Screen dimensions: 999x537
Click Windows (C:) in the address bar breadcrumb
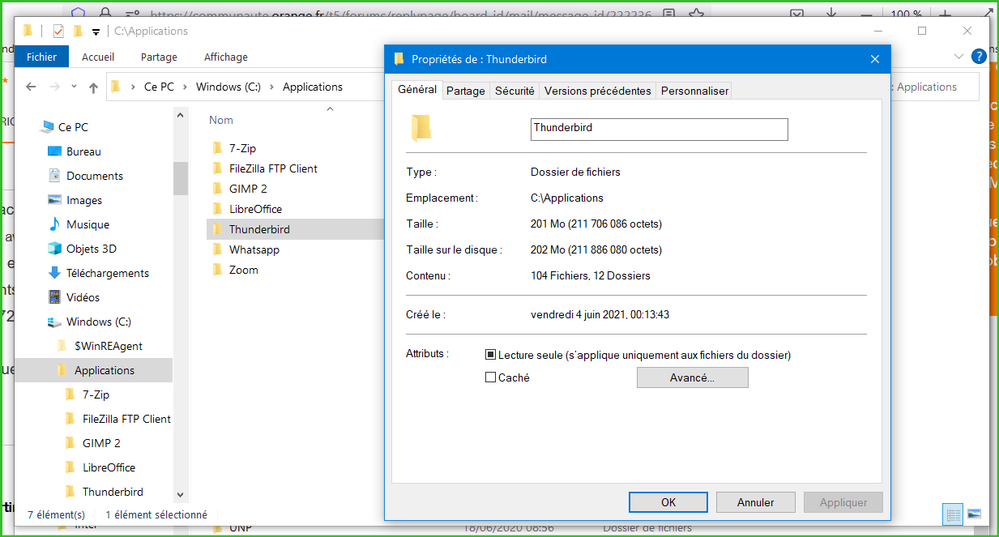(x=228, y=87)
